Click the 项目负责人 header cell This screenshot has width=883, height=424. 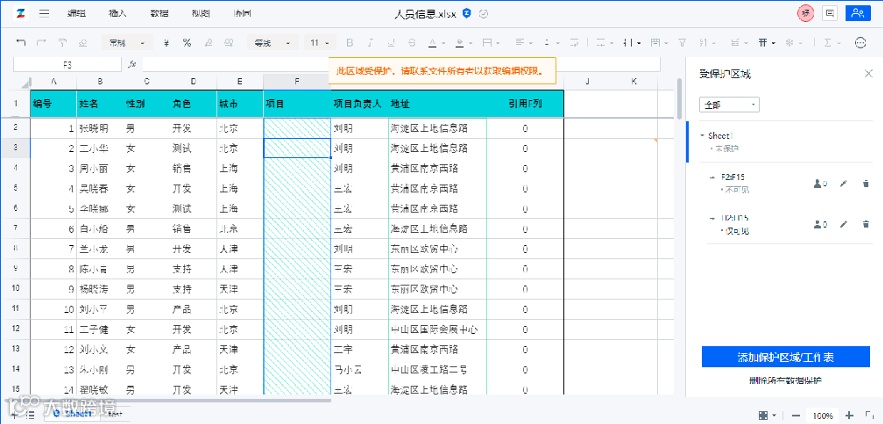[x=359, y=104]
